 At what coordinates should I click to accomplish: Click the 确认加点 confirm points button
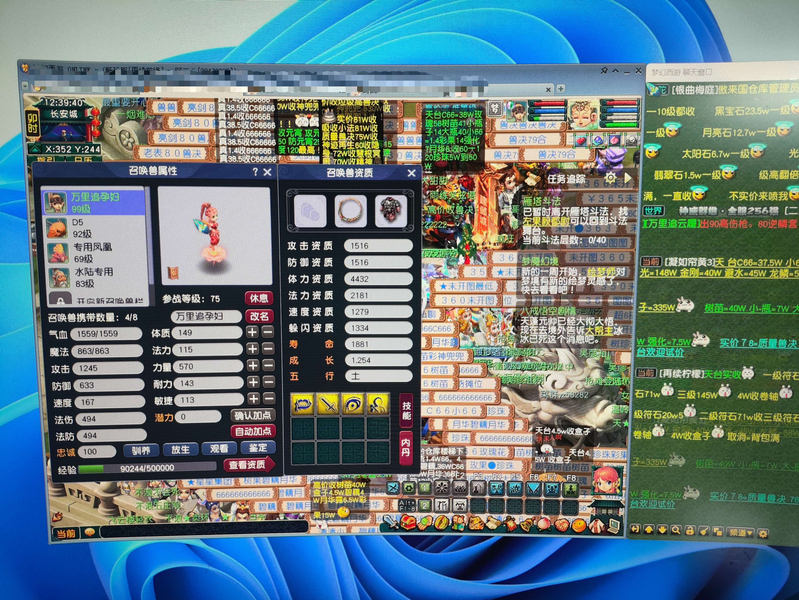coord(253,415)
